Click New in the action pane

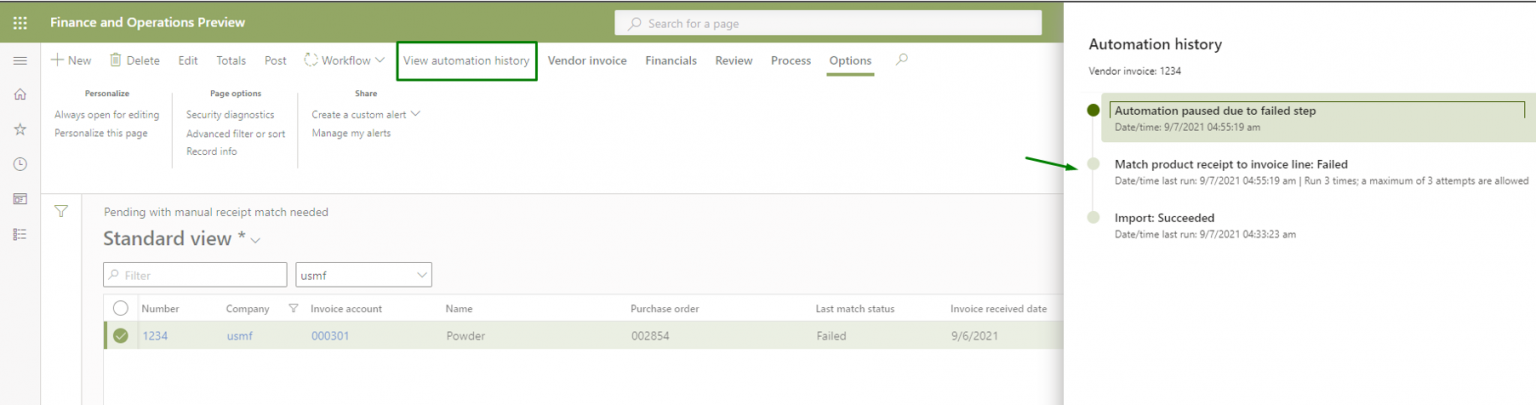pyautogui.click(x=71, y=61)
